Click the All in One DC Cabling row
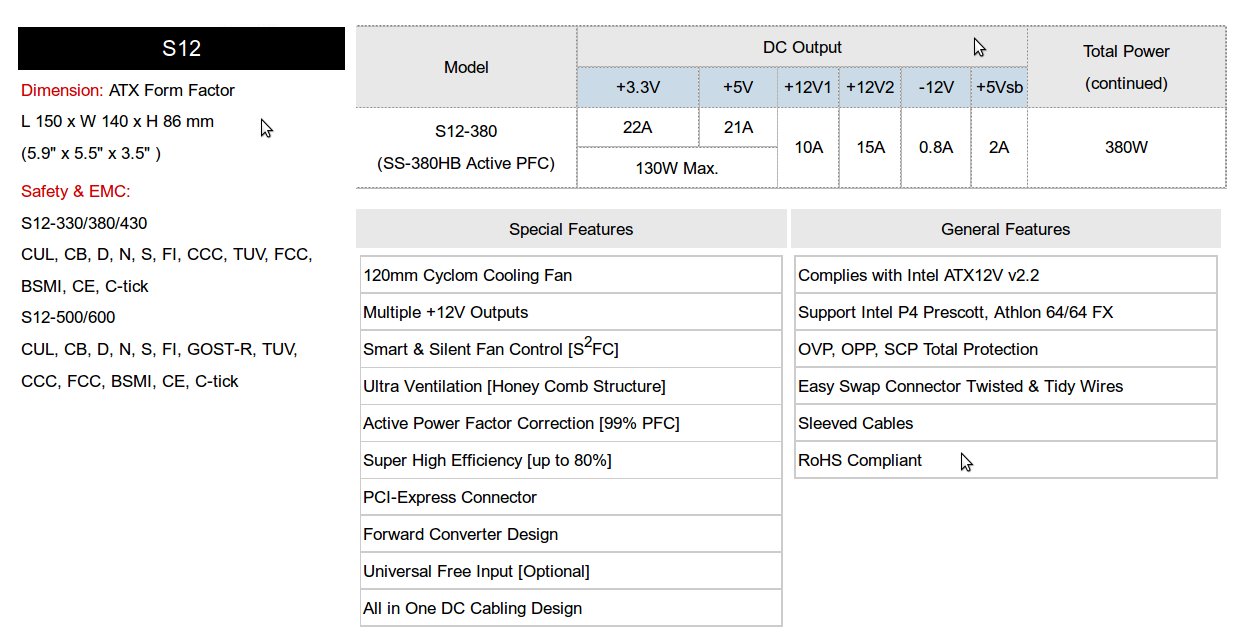This screenshot has height=642, width=1254. point(571,608)
